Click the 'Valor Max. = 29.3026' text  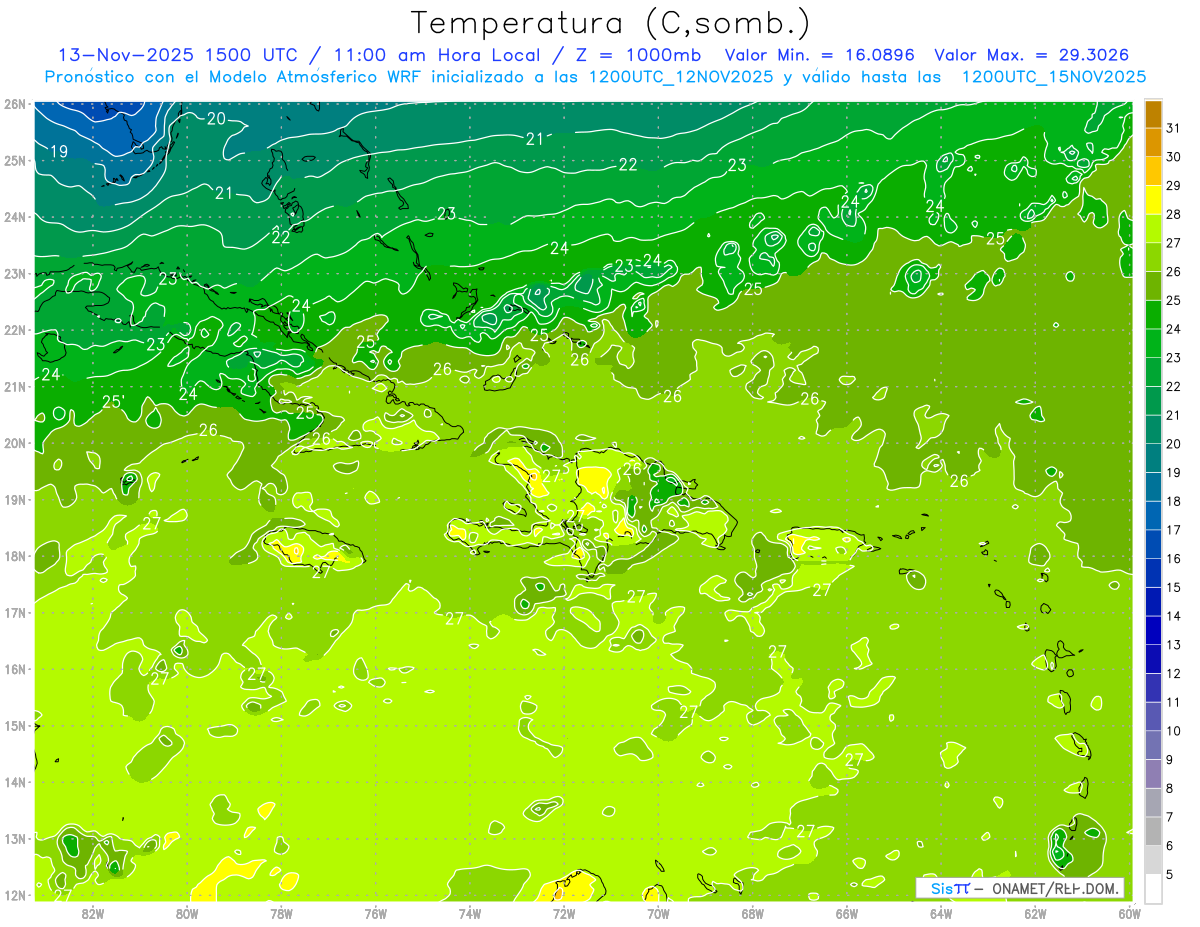click(x=1032, y=55)
